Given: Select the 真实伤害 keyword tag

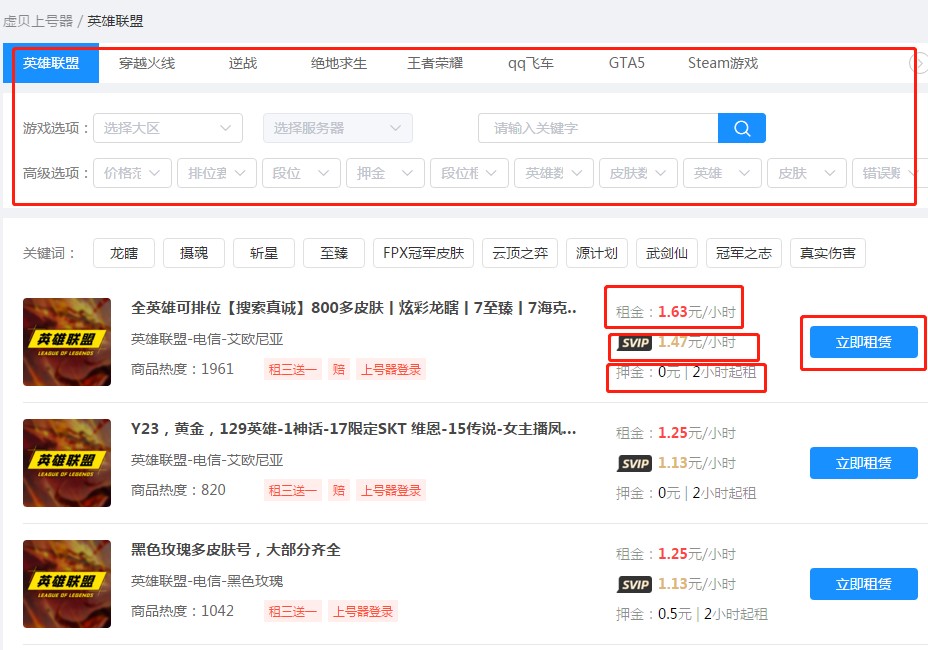Looking at the screenshot, I should pos(827,253).
